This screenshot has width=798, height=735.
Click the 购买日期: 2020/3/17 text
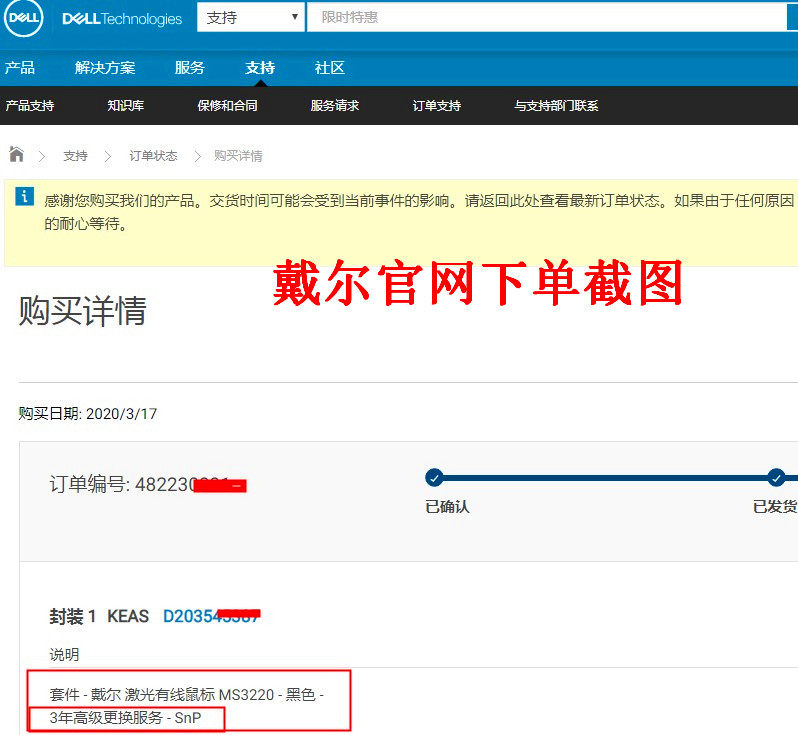click(88, 413)
